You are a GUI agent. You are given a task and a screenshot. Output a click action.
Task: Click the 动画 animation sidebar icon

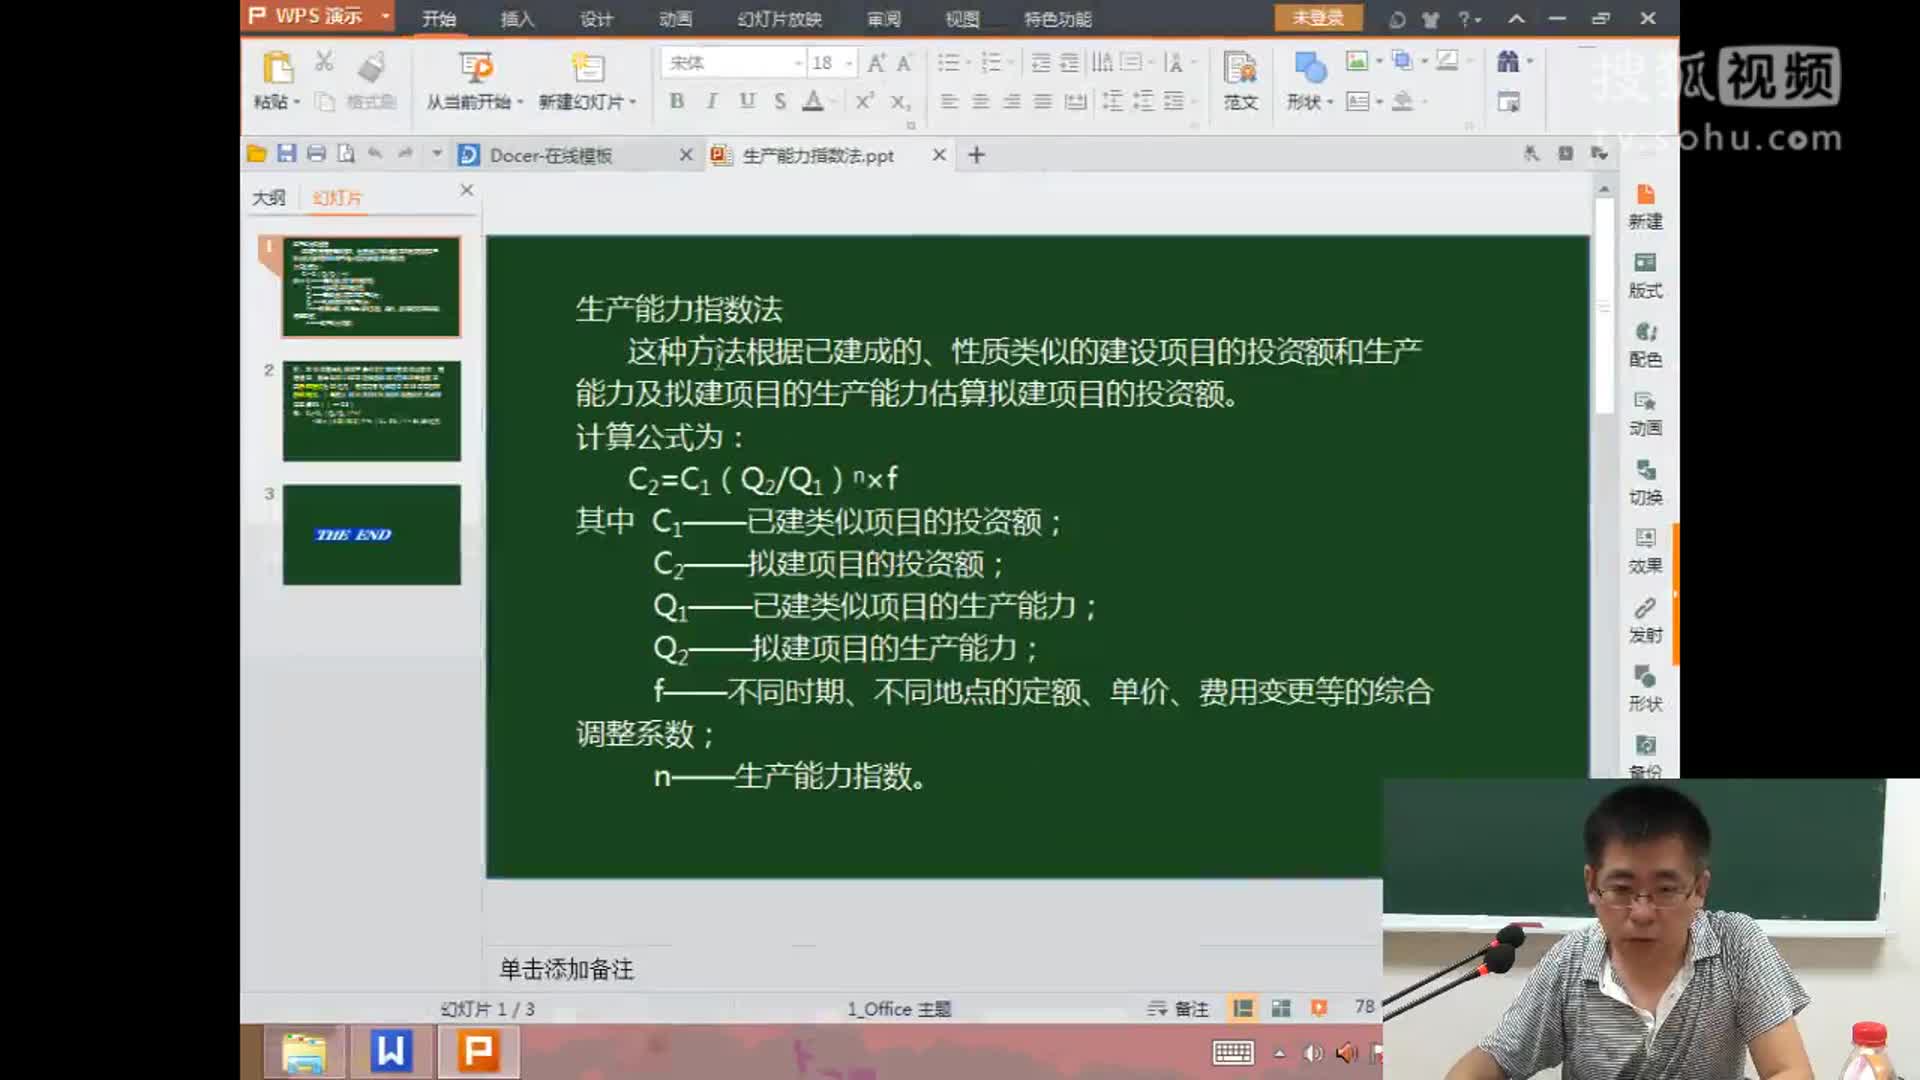[x=1645, y=401]
